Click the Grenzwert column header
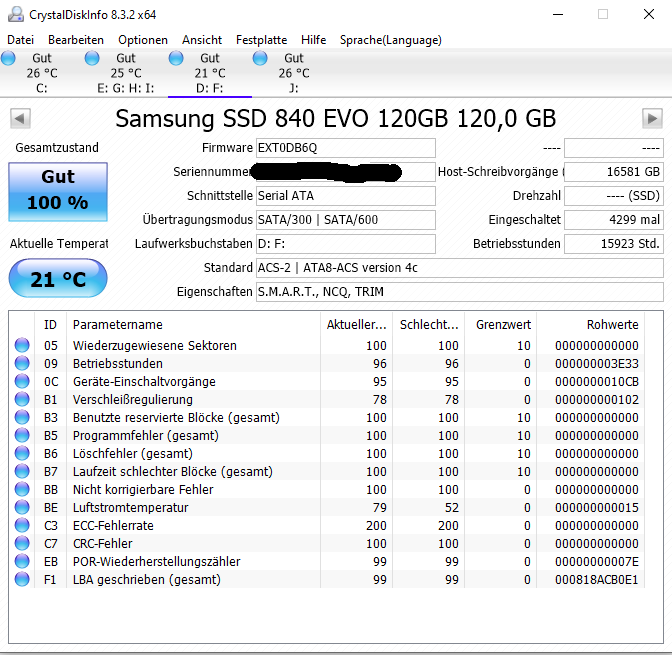Image resolution: width=672 pixels, height=655 pixels. pyautogui.click(x=501, y=324)
